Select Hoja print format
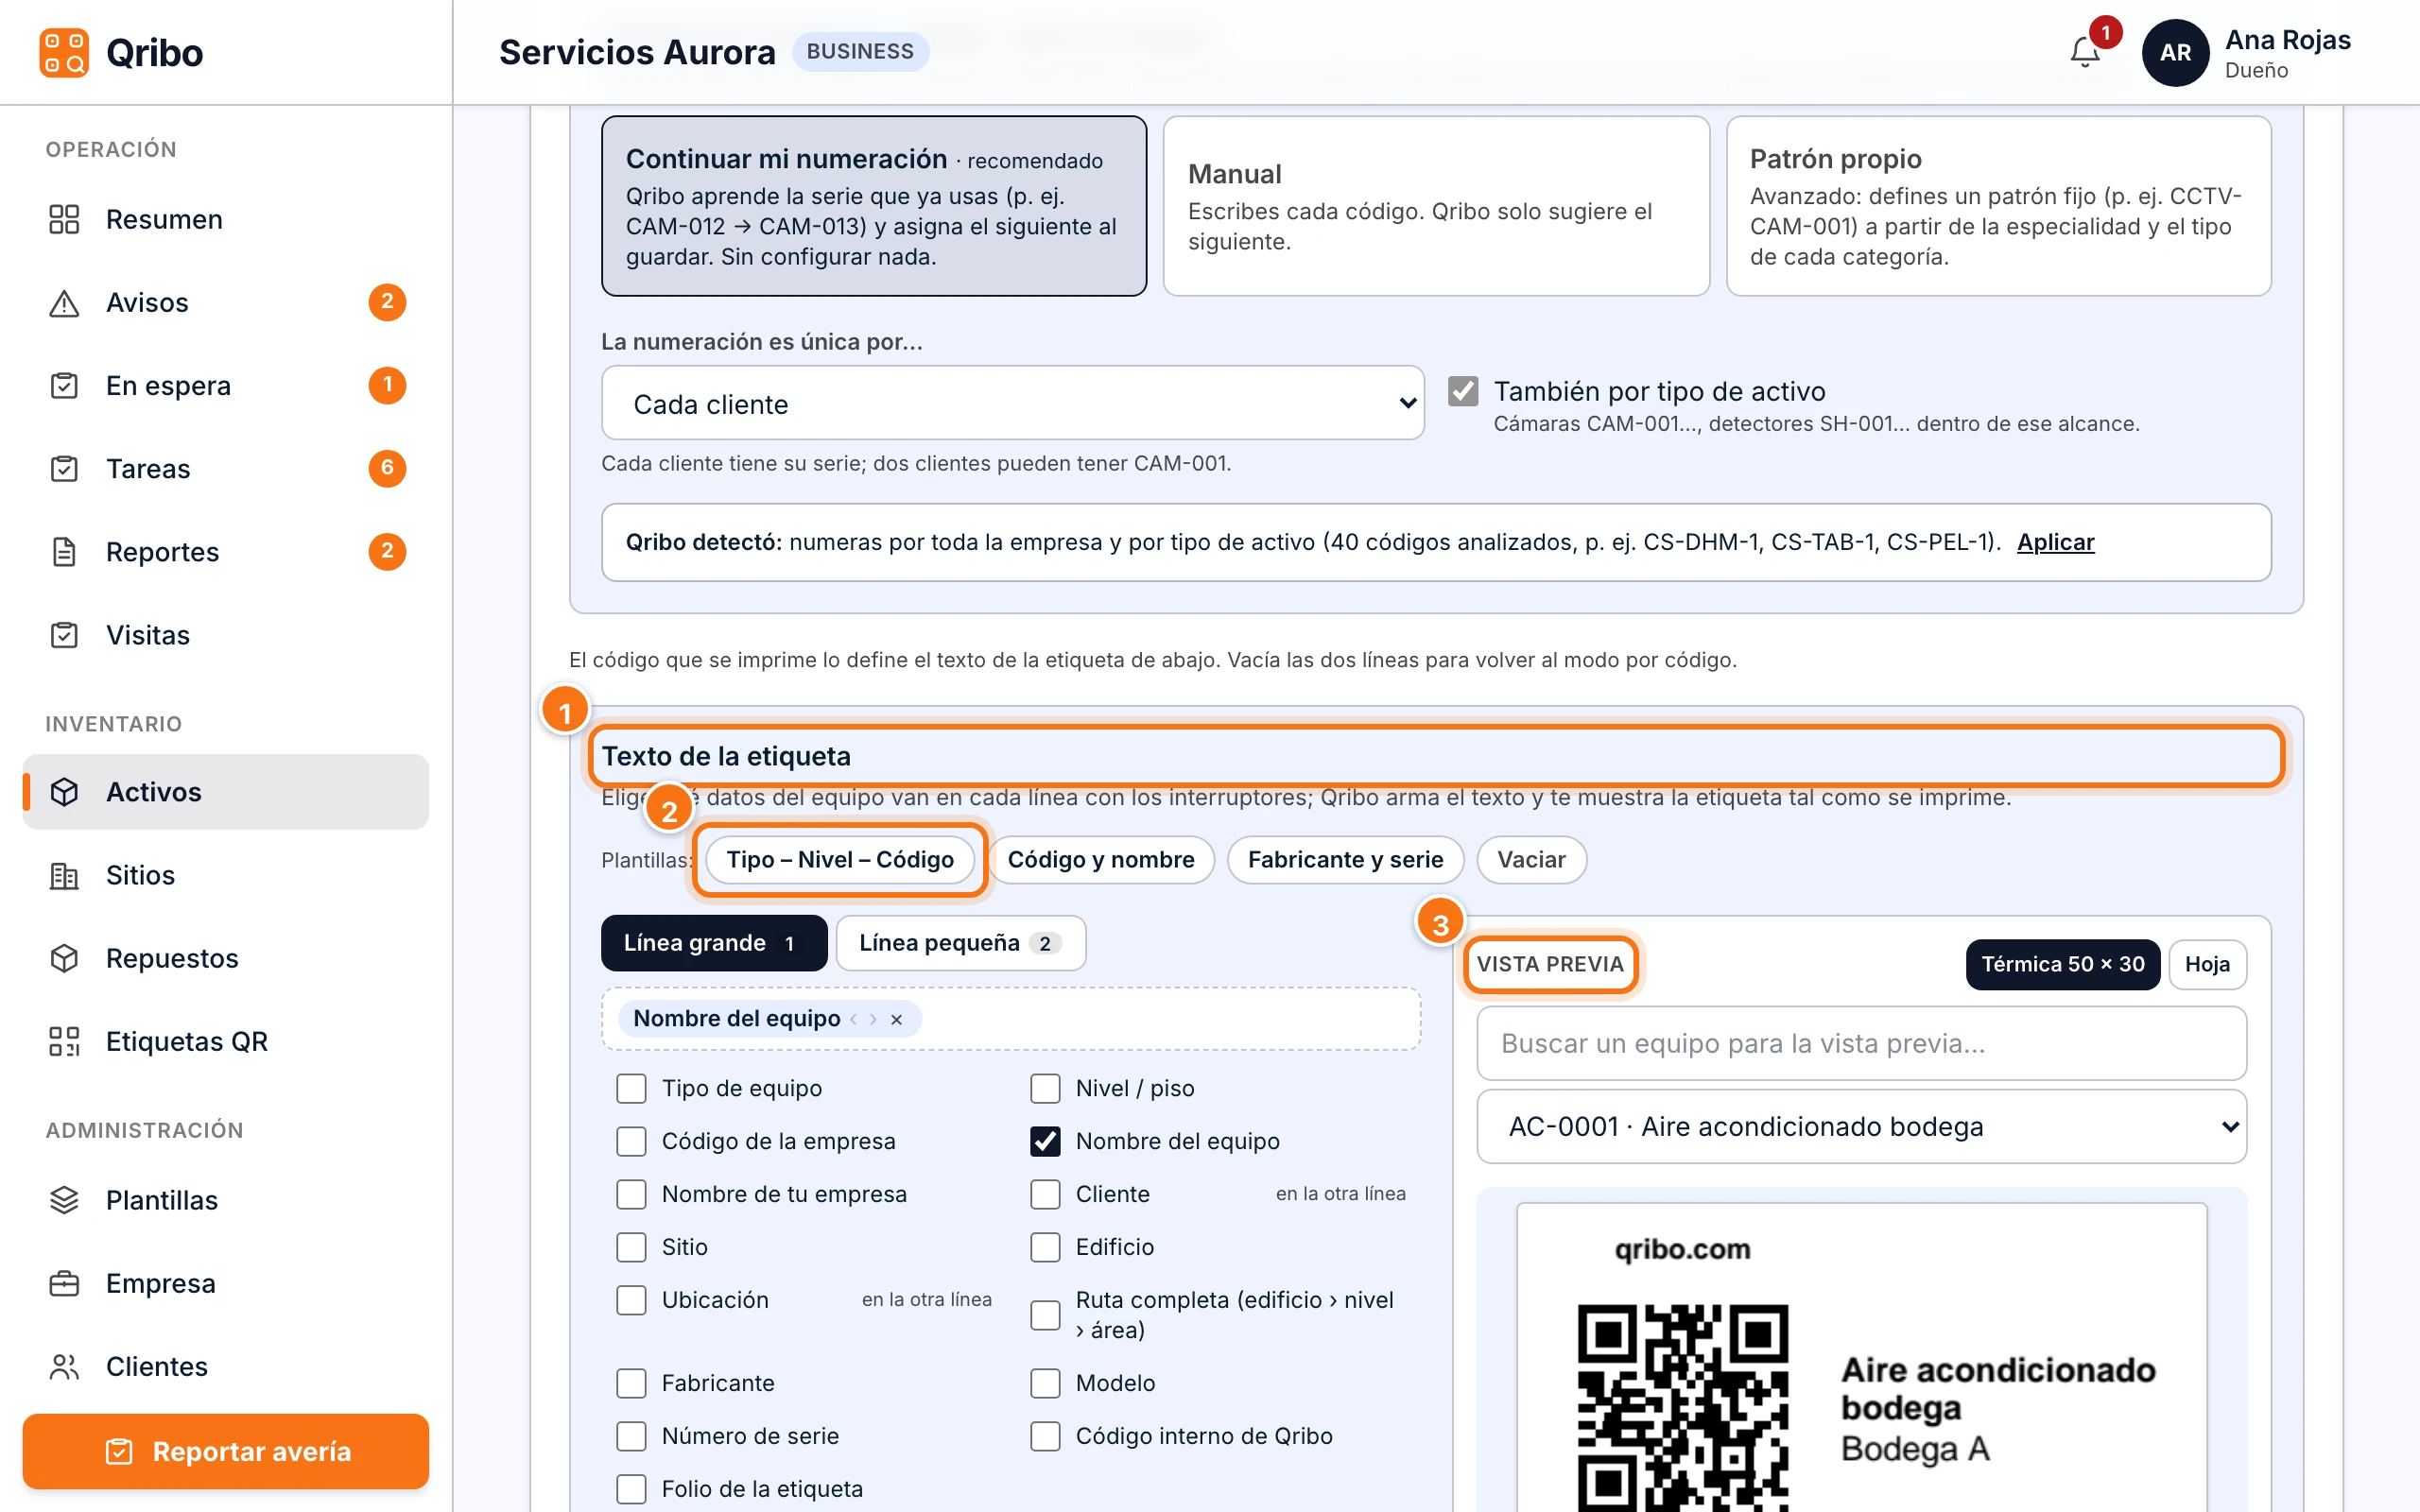Screen dimensions: 2420x1512 [x=2207, y=964]
